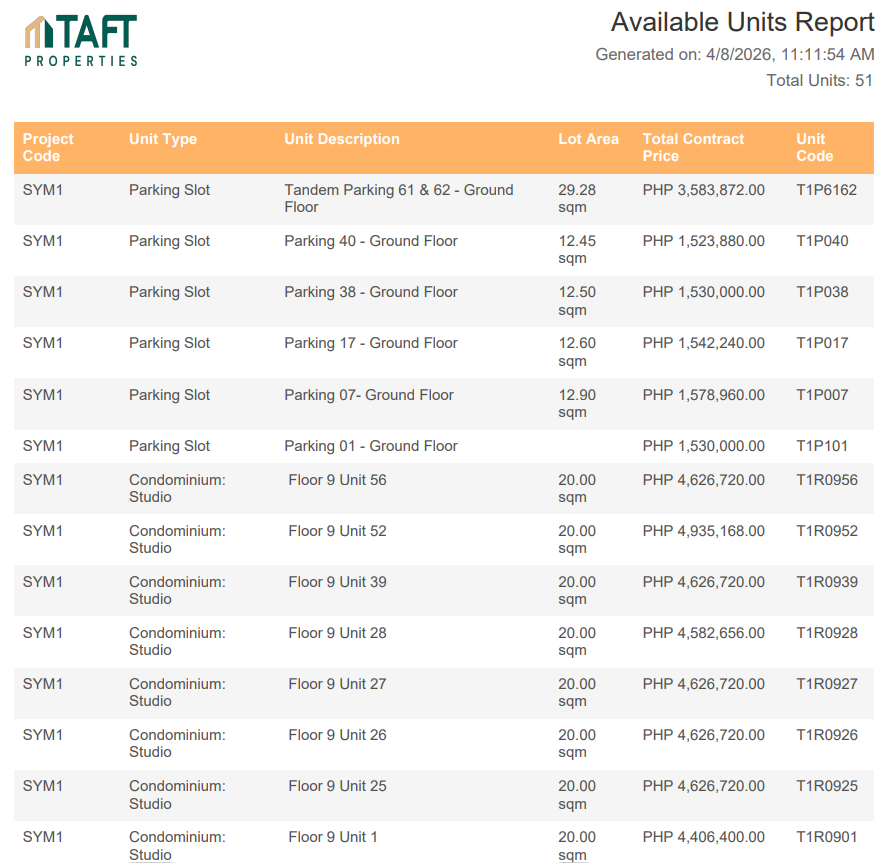Click the price PHP 4,935,168.00
The height and width of the screenshot is (863, 896).
click(703, 531)
